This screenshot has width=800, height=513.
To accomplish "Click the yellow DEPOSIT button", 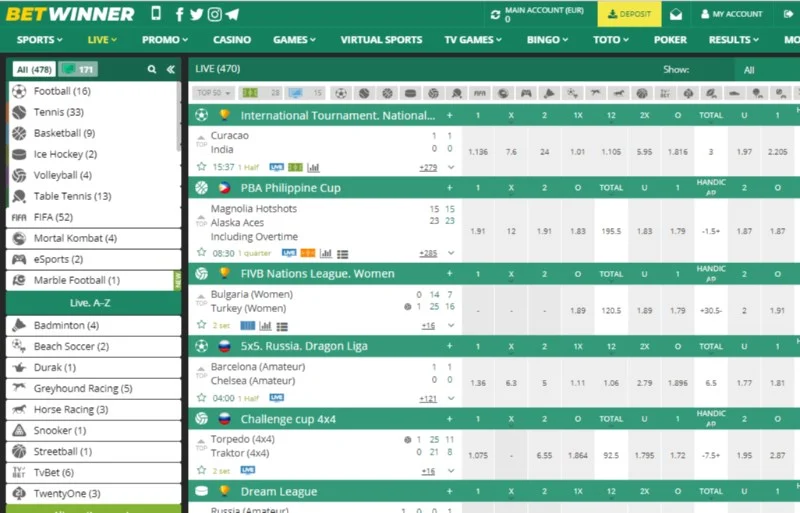I will tap(630, 14).
